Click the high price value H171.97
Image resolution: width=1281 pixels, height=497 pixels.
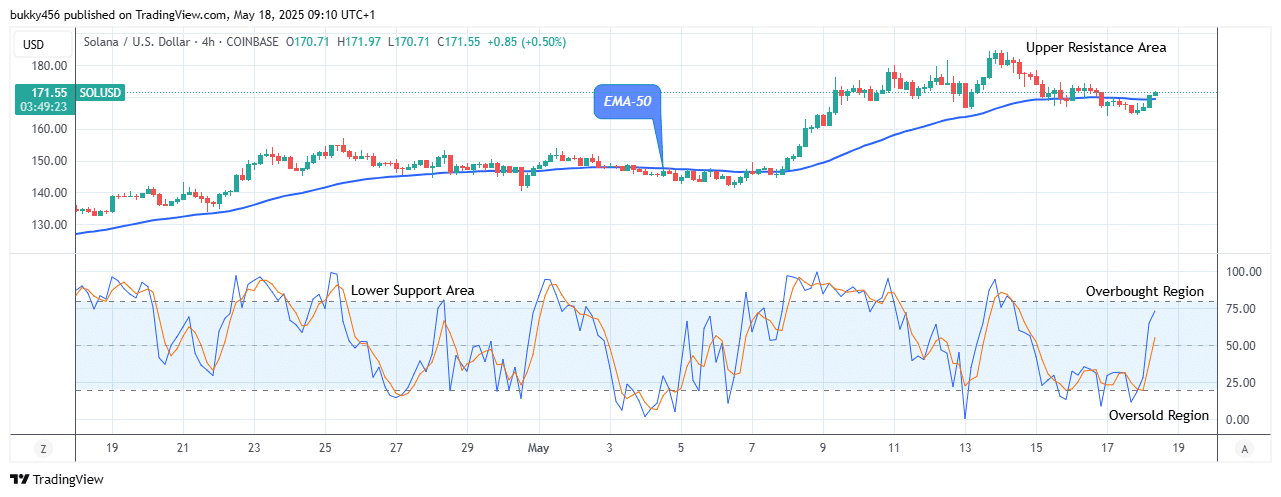pos(357,43)
